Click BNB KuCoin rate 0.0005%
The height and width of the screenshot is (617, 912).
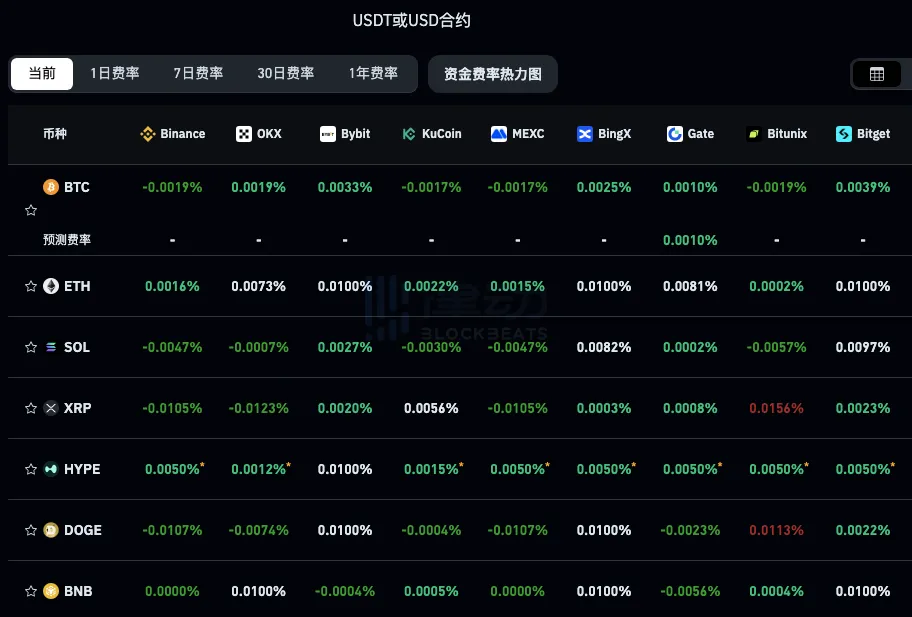(431, 591)
